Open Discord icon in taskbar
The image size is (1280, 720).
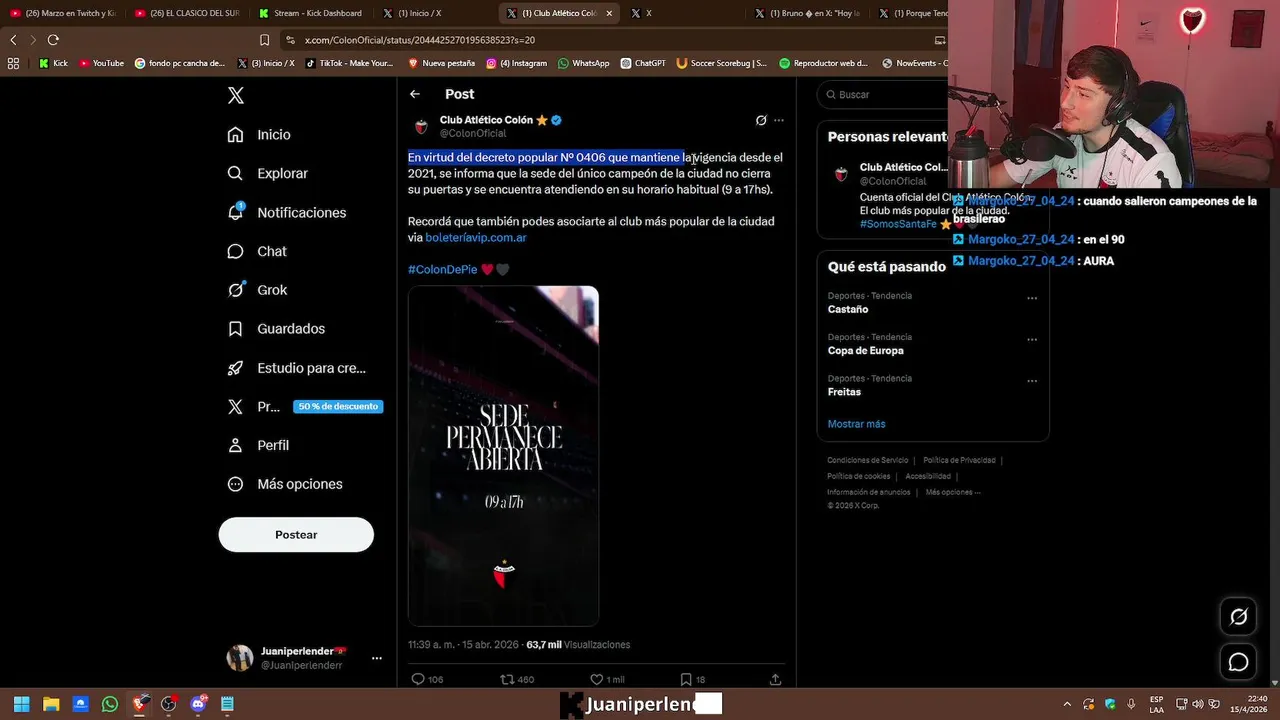click(x=198, y=704)
